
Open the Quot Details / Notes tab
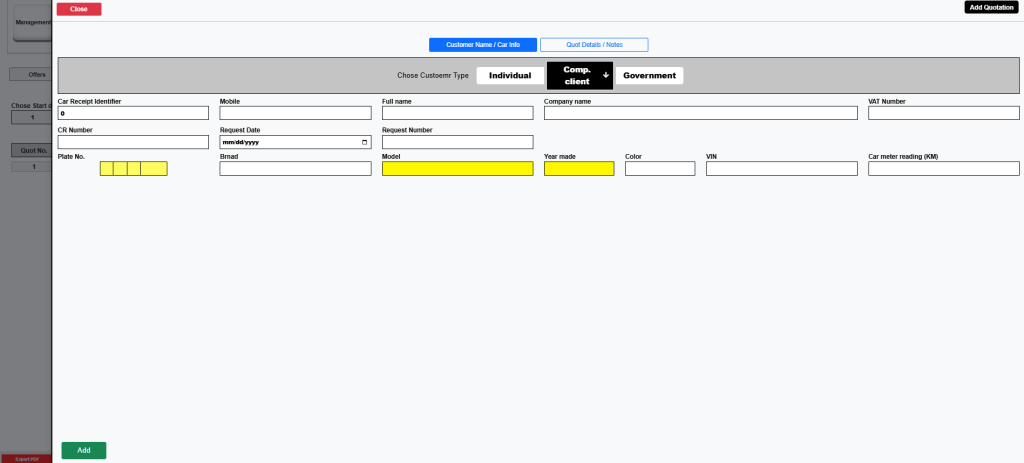pyautogui.click(x=594, y=45)
